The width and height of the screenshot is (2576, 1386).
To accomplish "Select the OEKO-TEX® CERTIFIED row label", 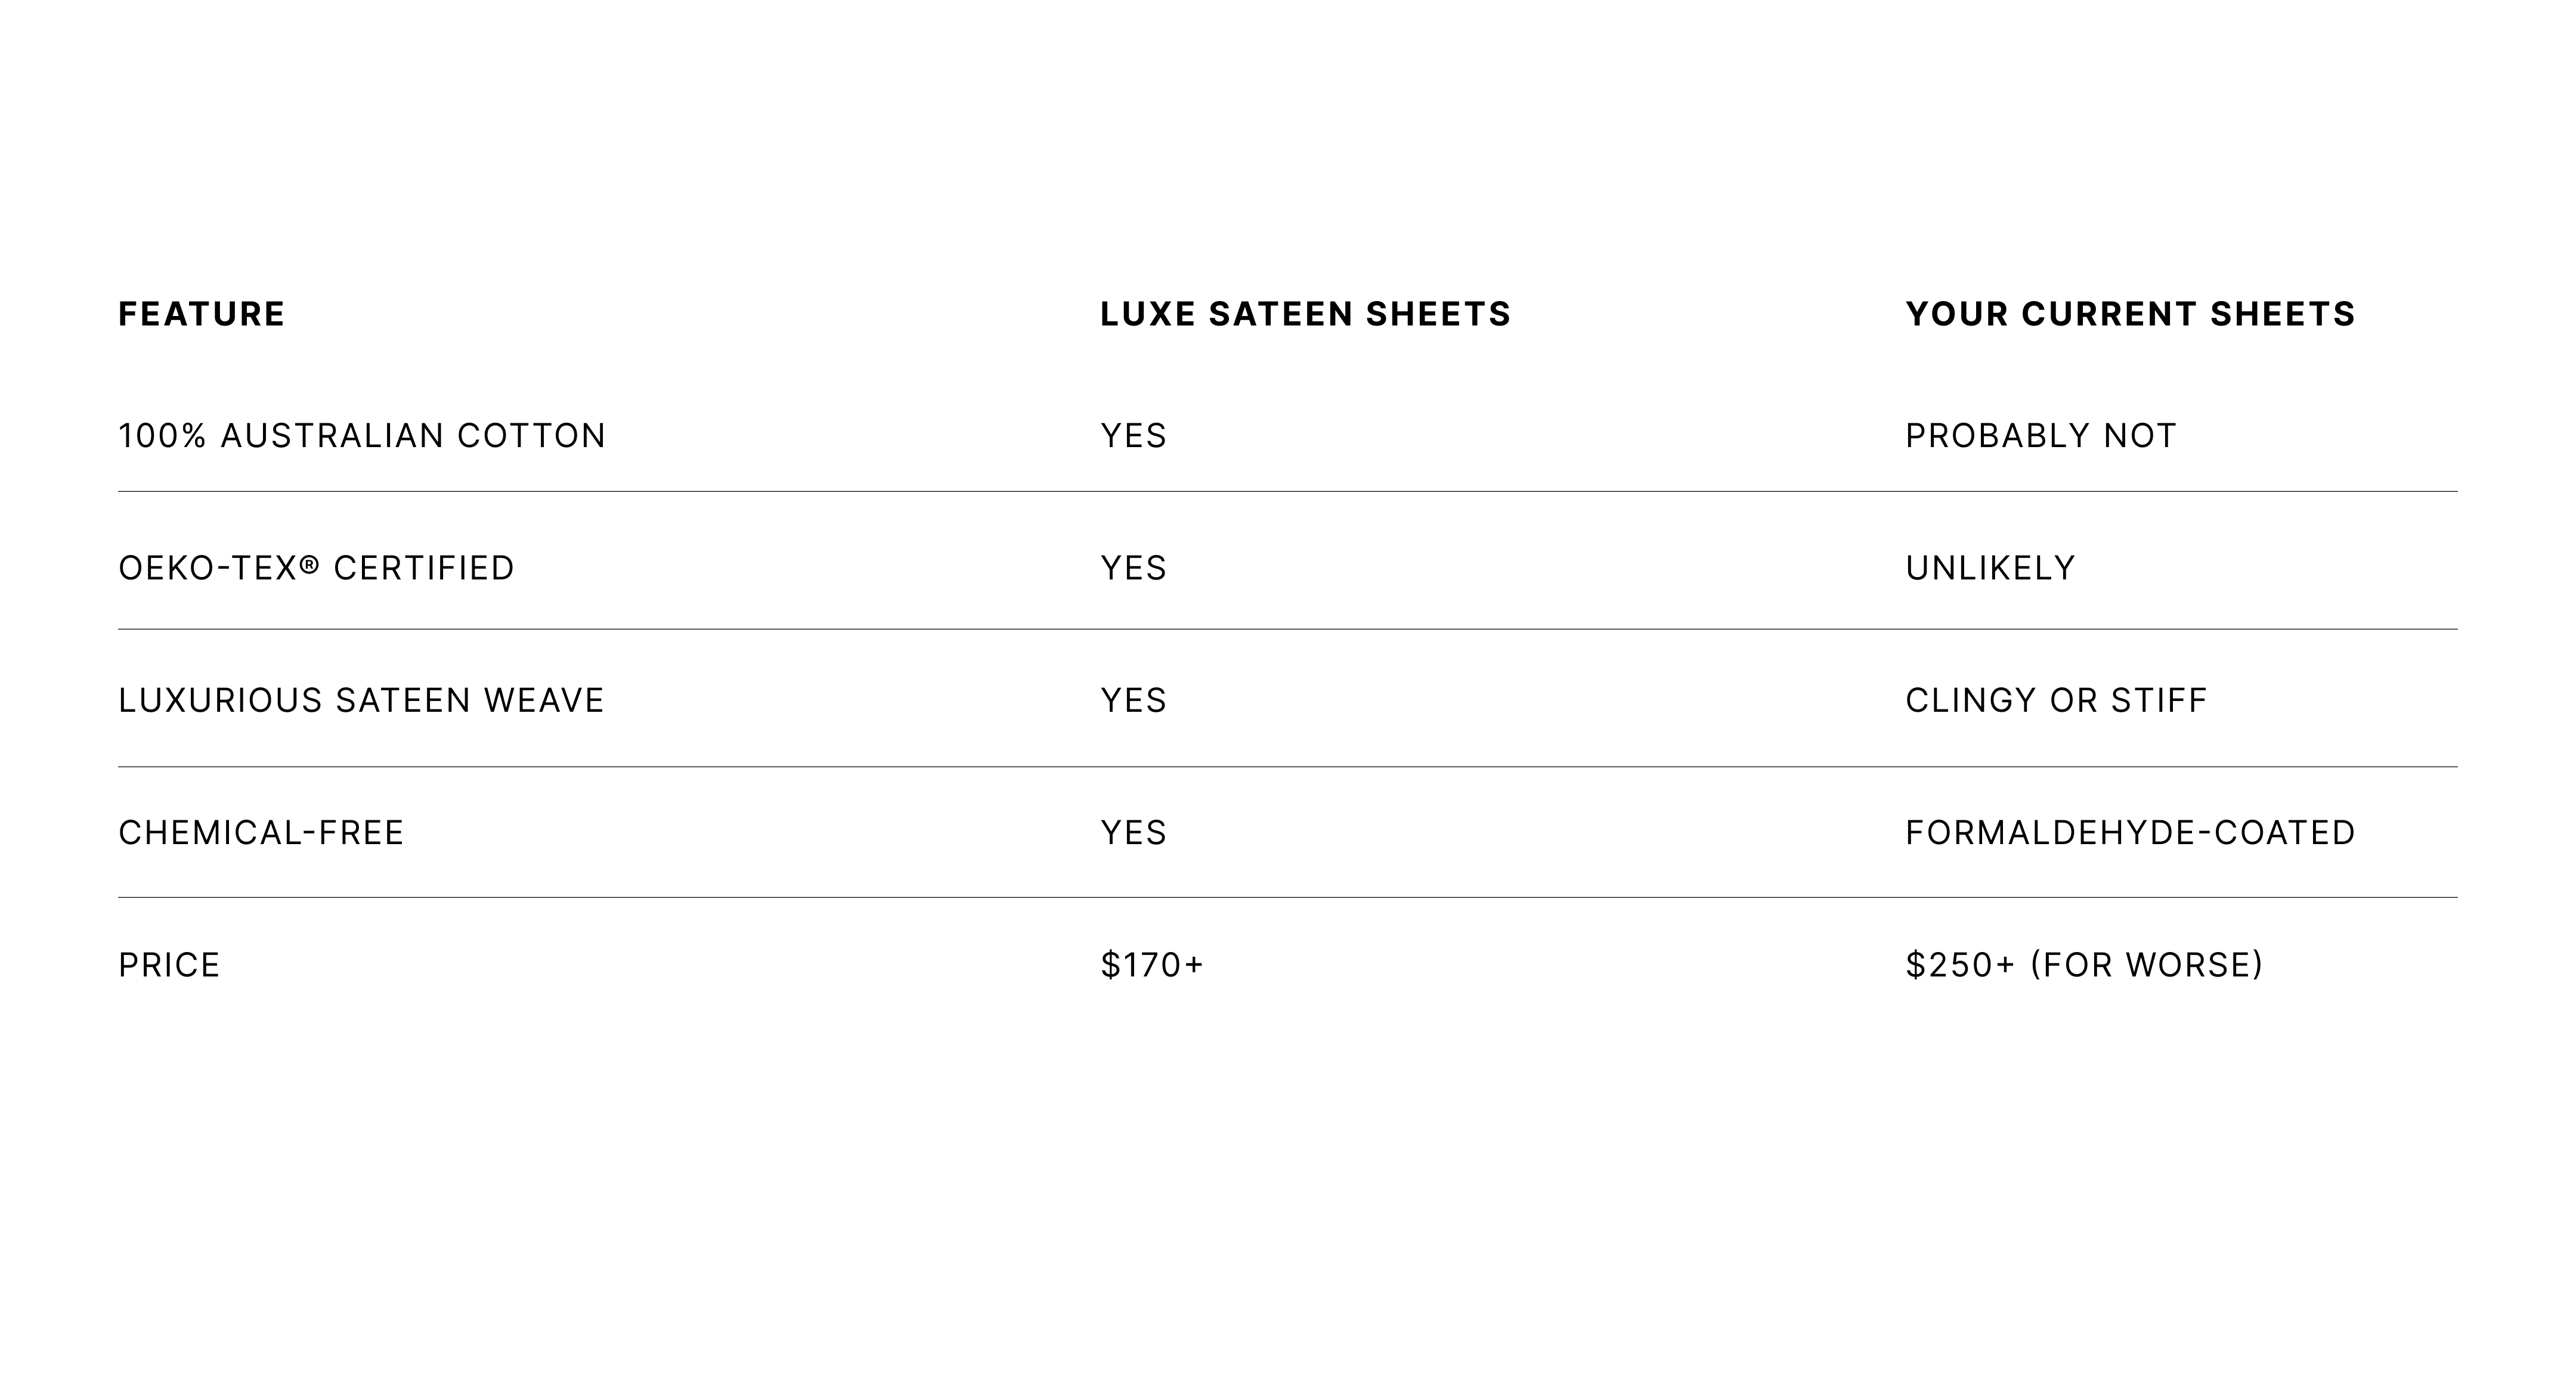I will pyautogui.click(x=316, y=568).
